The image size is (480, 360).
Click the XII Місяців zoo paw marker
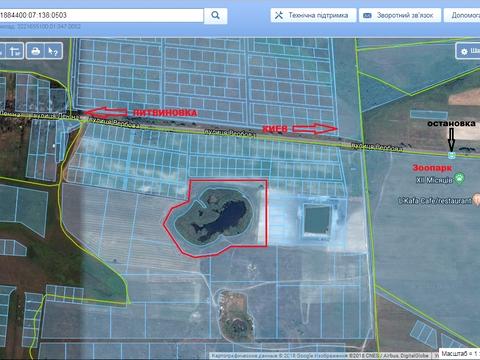click(460, 178)
